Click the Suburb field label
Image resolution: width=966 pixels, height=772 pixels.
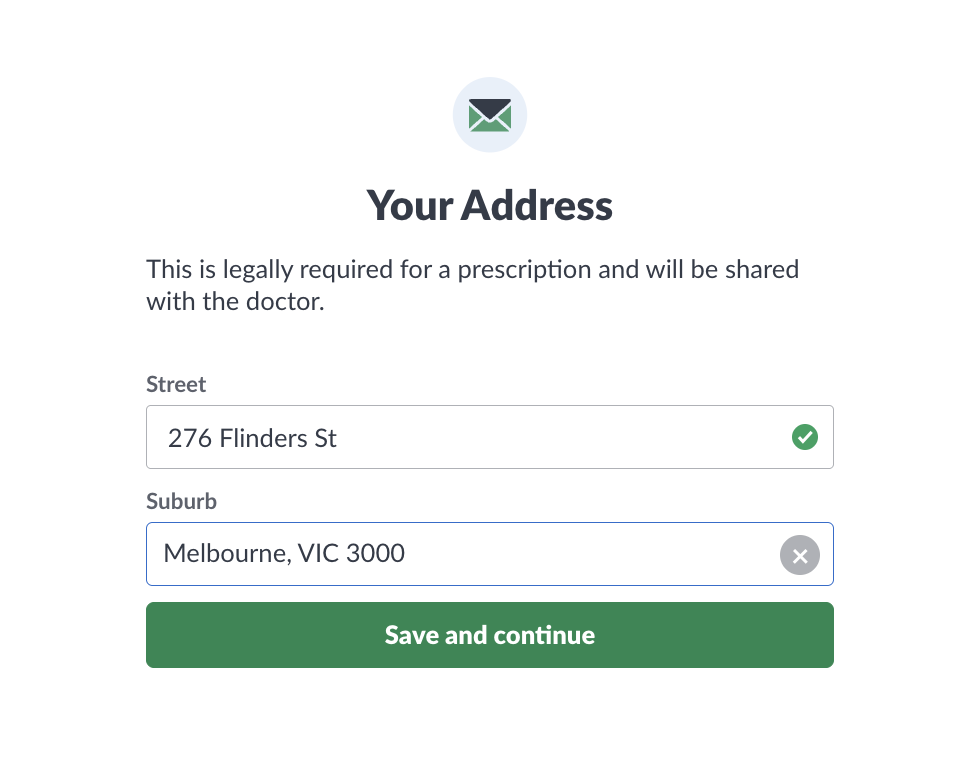click(x=181, y=501)
